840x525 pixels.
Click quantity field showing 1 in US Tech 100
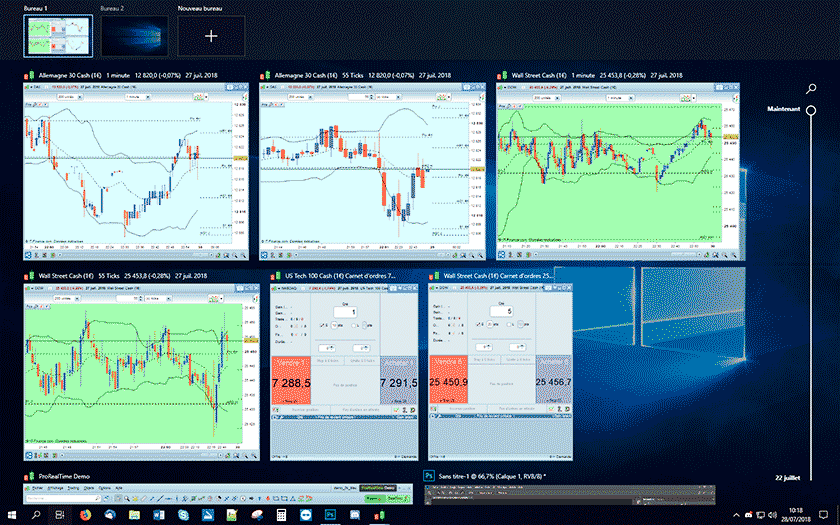point(345,312)
